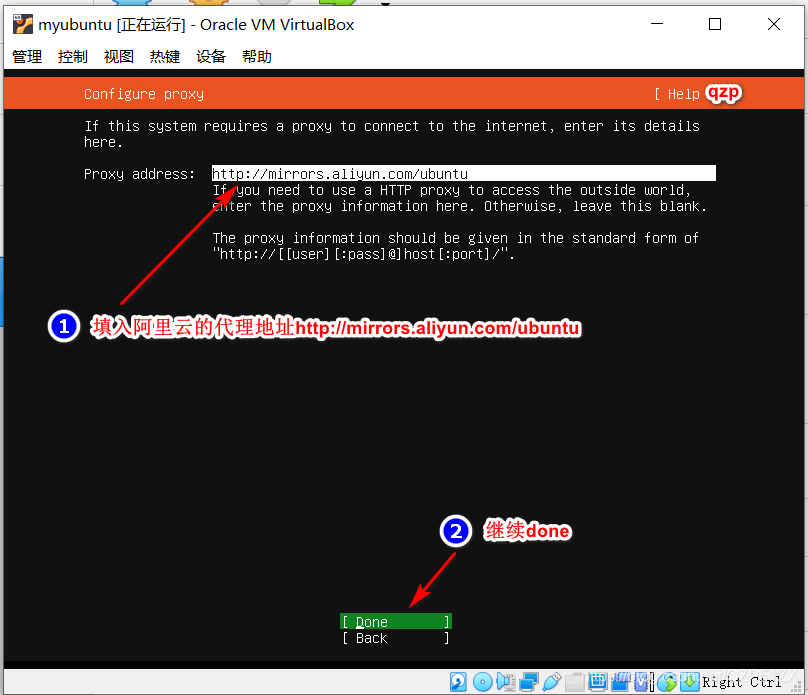
Task: Click the mouse integration status icon
Action: pyautogui.click(x=667, y=682)
